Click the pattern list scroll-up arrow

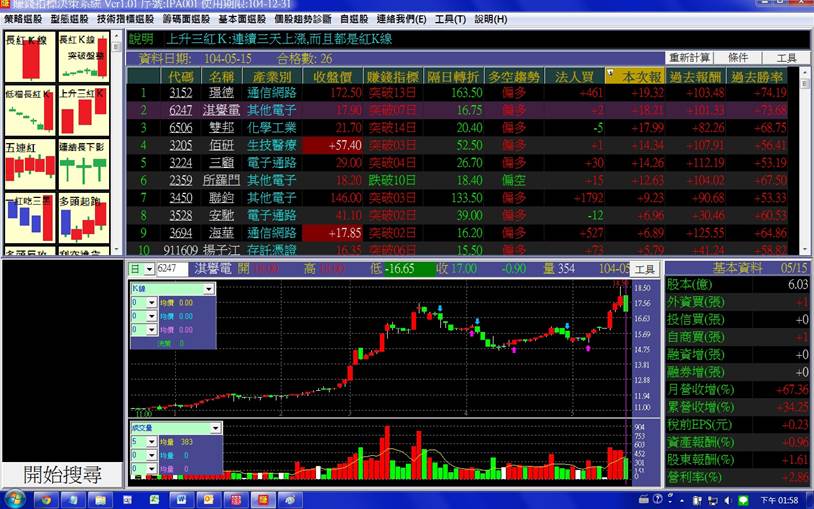[x=117, y=35]
